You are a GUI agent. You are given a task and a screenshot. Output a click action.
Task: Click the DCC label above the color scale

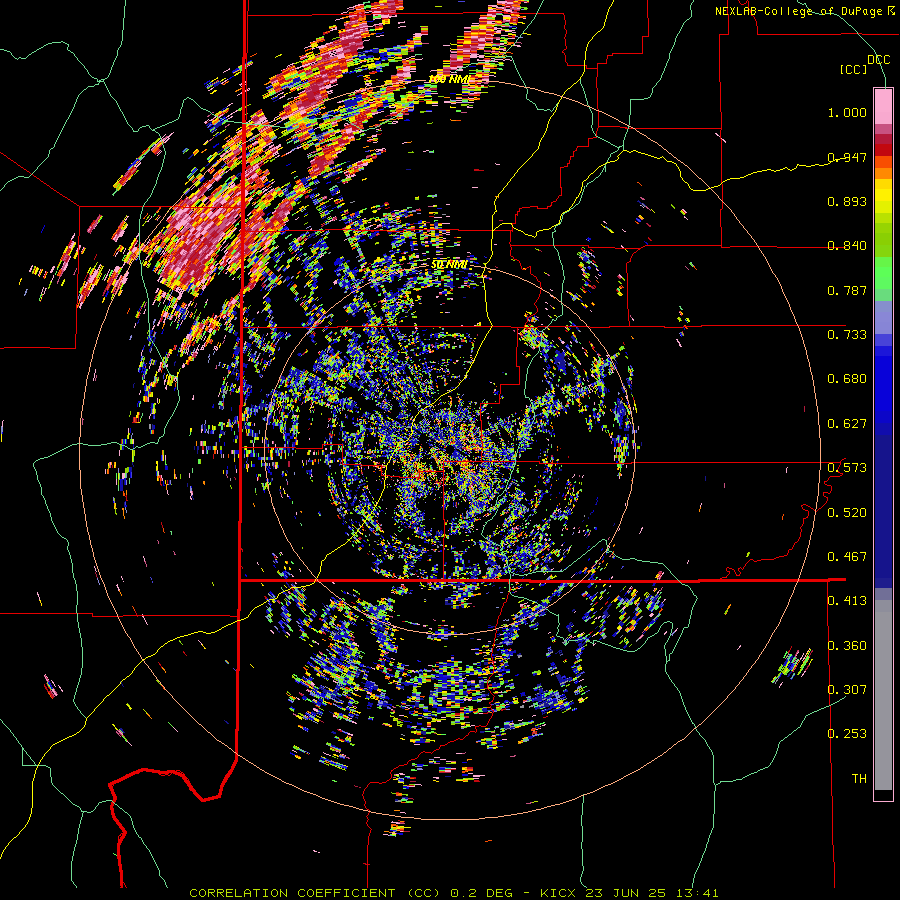tap(879, 60)
